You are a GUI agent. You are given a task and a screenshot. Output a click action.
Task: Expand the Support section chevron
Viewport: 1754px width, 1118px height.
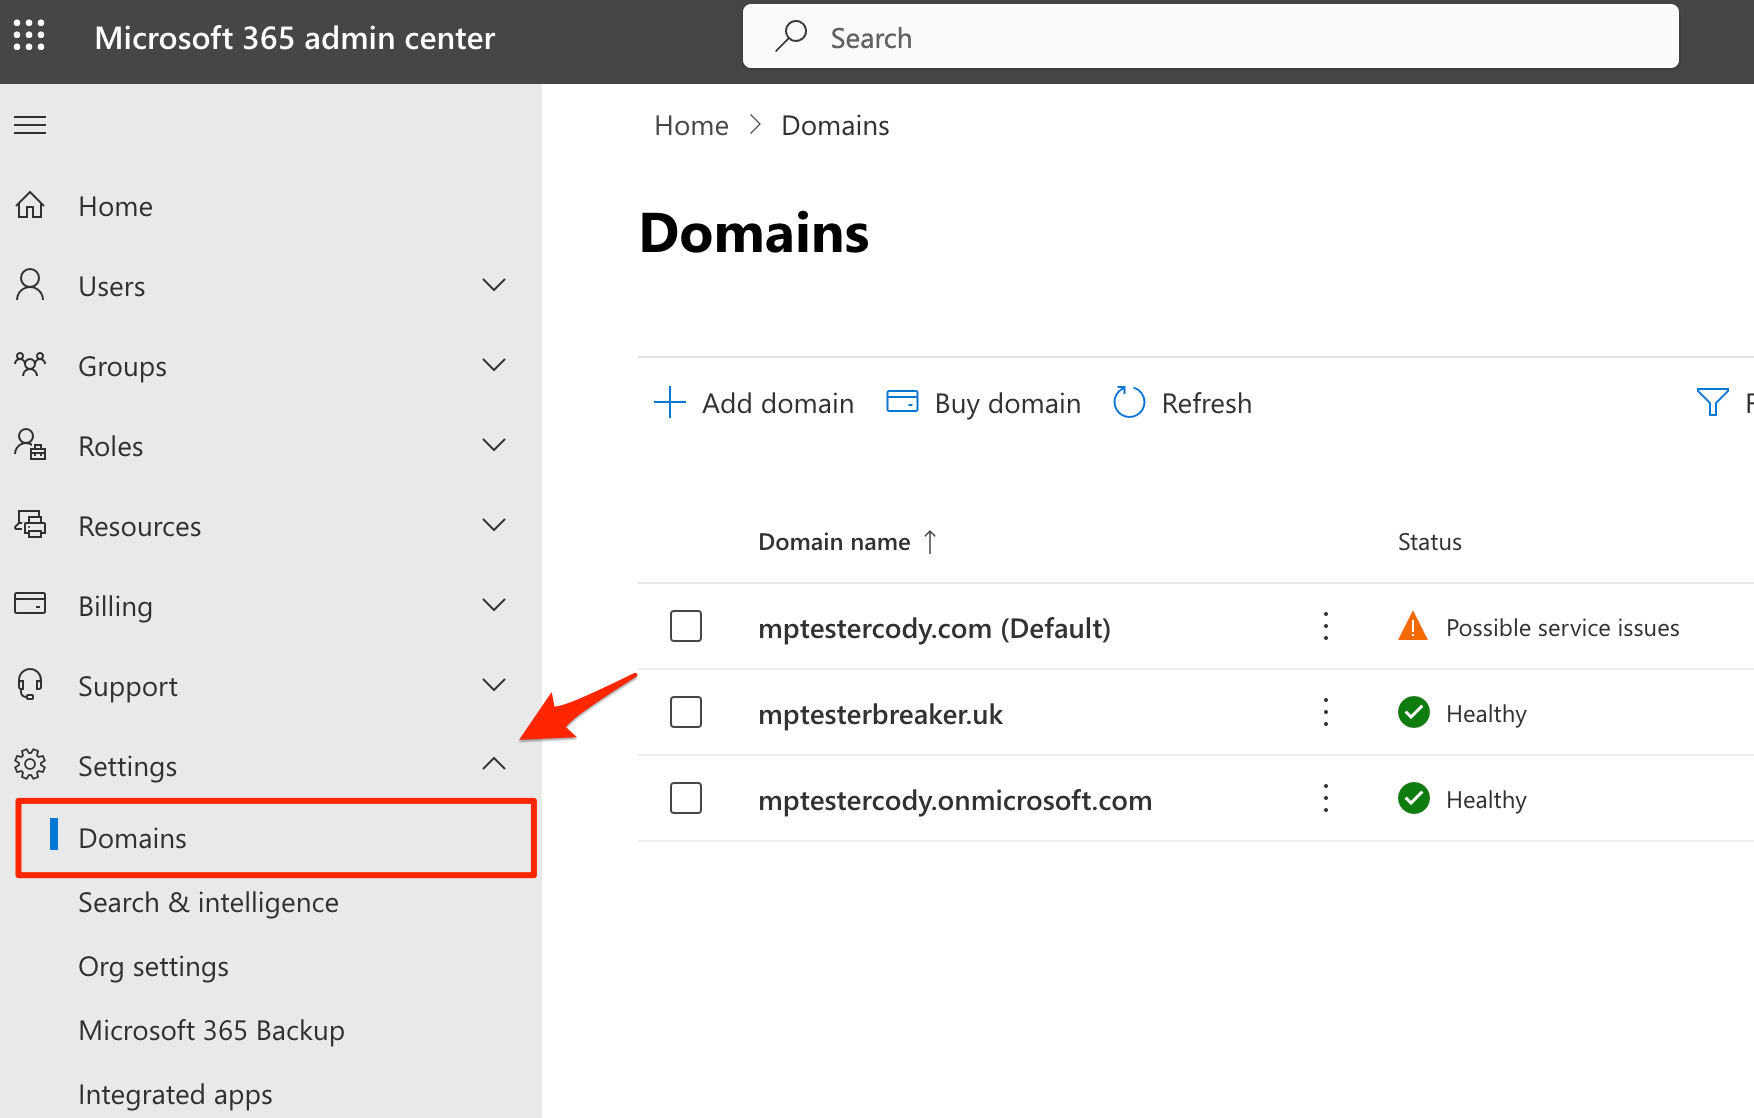494,685
